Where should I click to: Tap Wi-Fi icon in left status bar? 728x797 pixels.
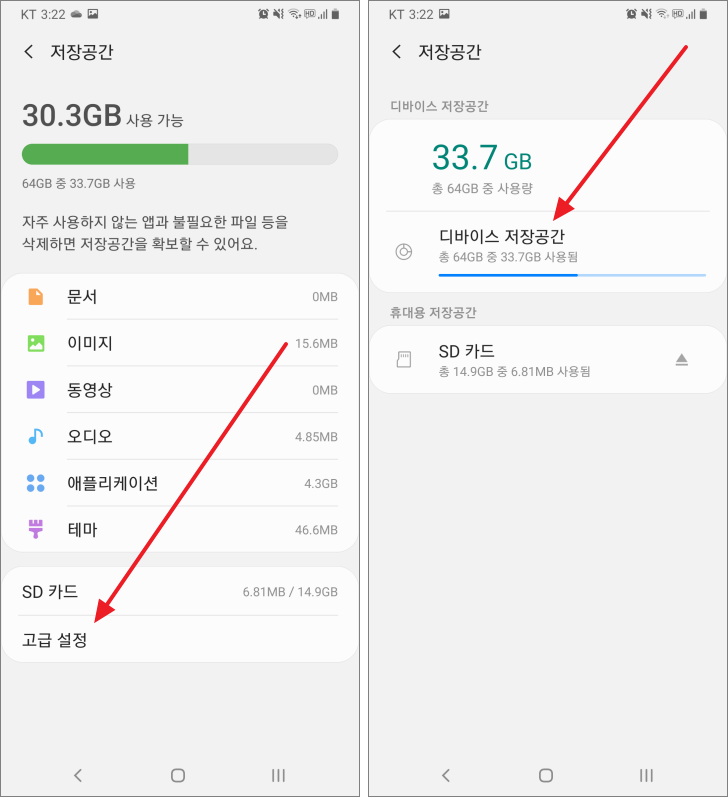(x=295, y=14)
